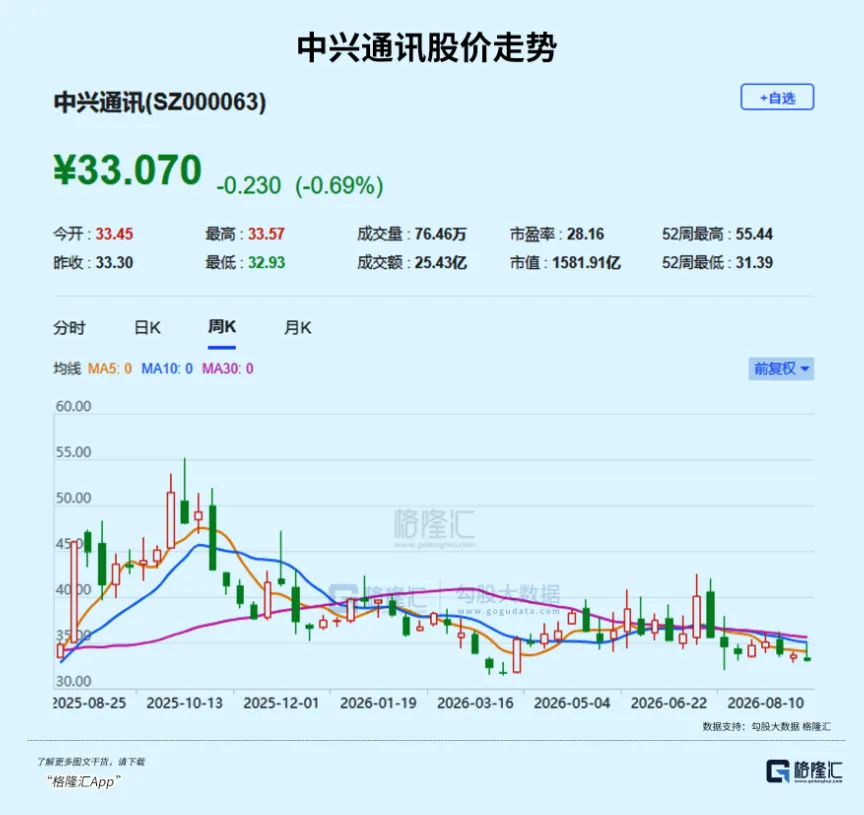
Task: Select the 周K tab
Action: point(222,327)
